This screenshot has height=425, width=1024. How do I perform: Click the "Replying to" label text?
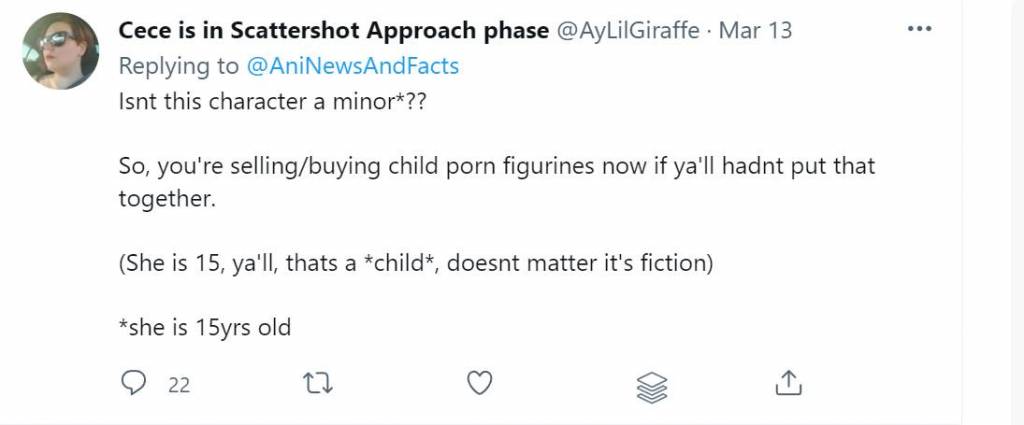pos(178,66)
